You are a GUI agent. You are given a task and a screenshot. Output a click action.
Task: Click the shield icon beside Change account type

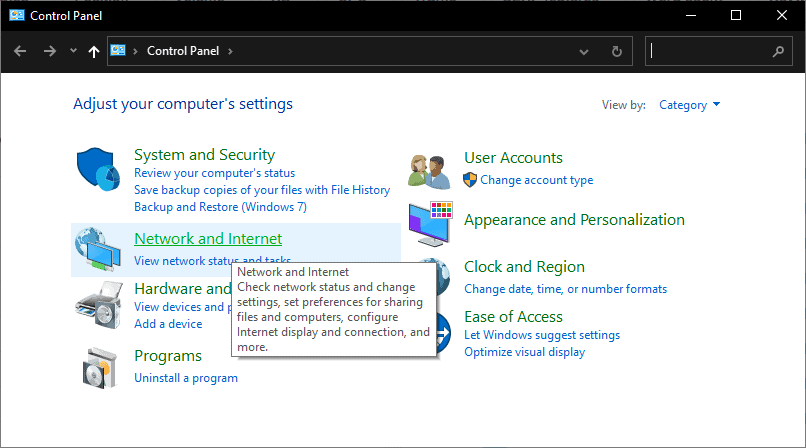coord(470,180)
